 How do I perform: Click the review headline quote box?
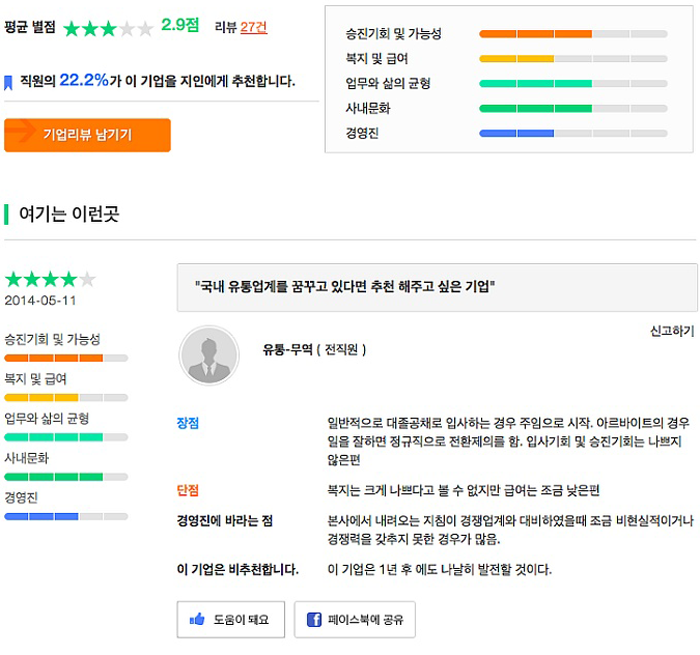pyautogui.click(x=437, y=287)
